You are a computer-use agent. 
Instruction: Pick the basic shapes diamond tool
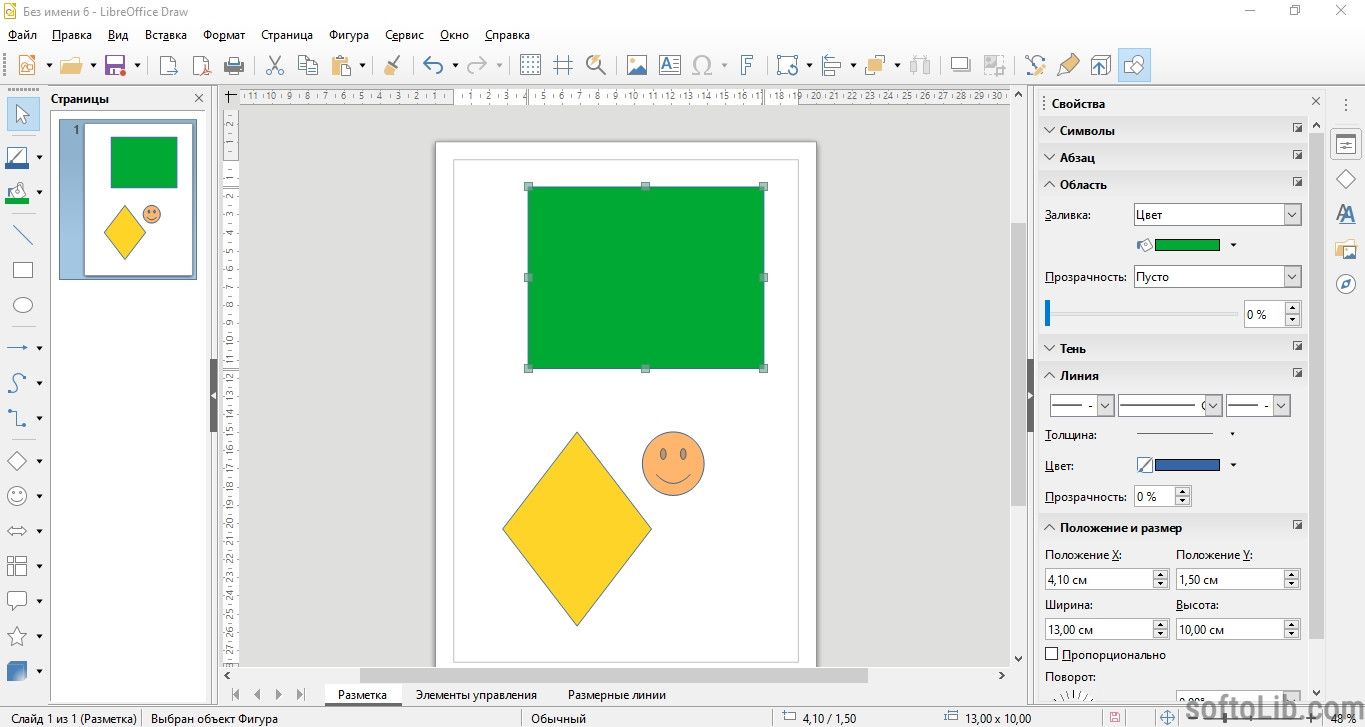[x=18, y=461]
